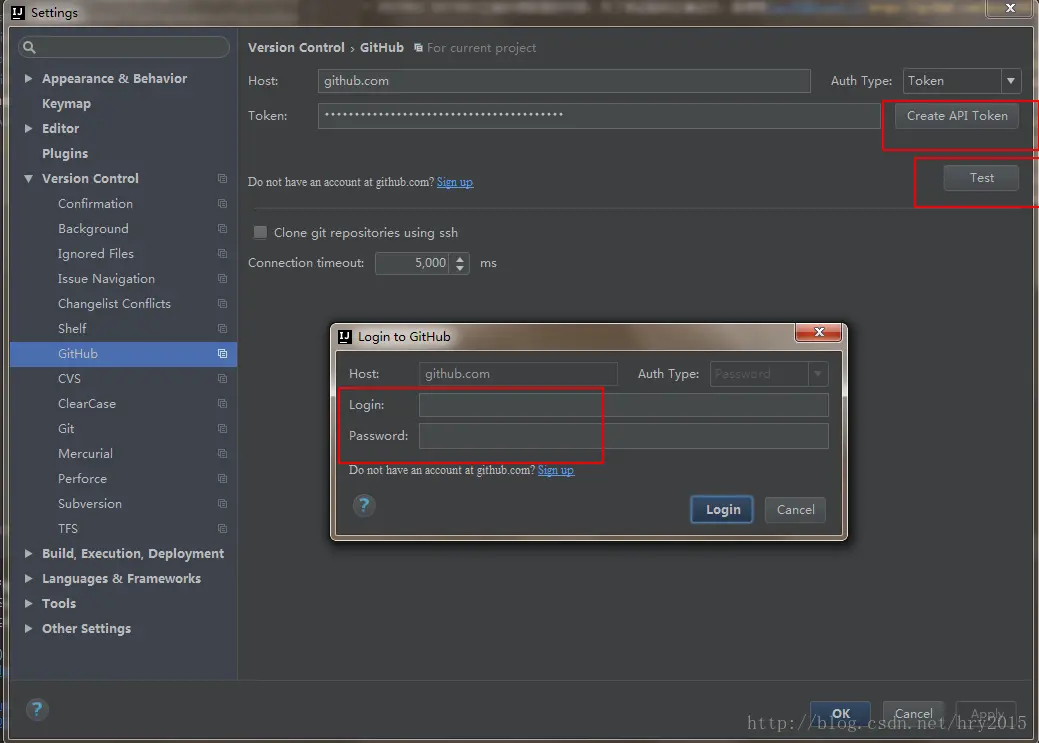Viewport: 1039px width, 743px height.
Task: Select Git under Version Control
Action: tap(66, 429)
